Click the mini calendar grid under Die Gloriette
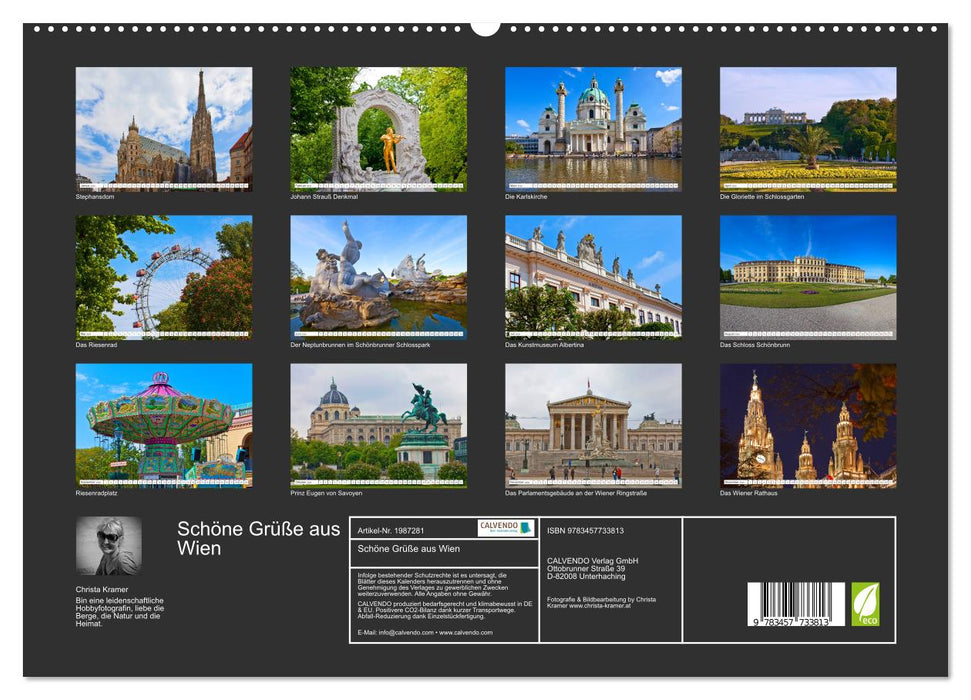The height and width of the screenshot is (700, 971). coord(810,186)
